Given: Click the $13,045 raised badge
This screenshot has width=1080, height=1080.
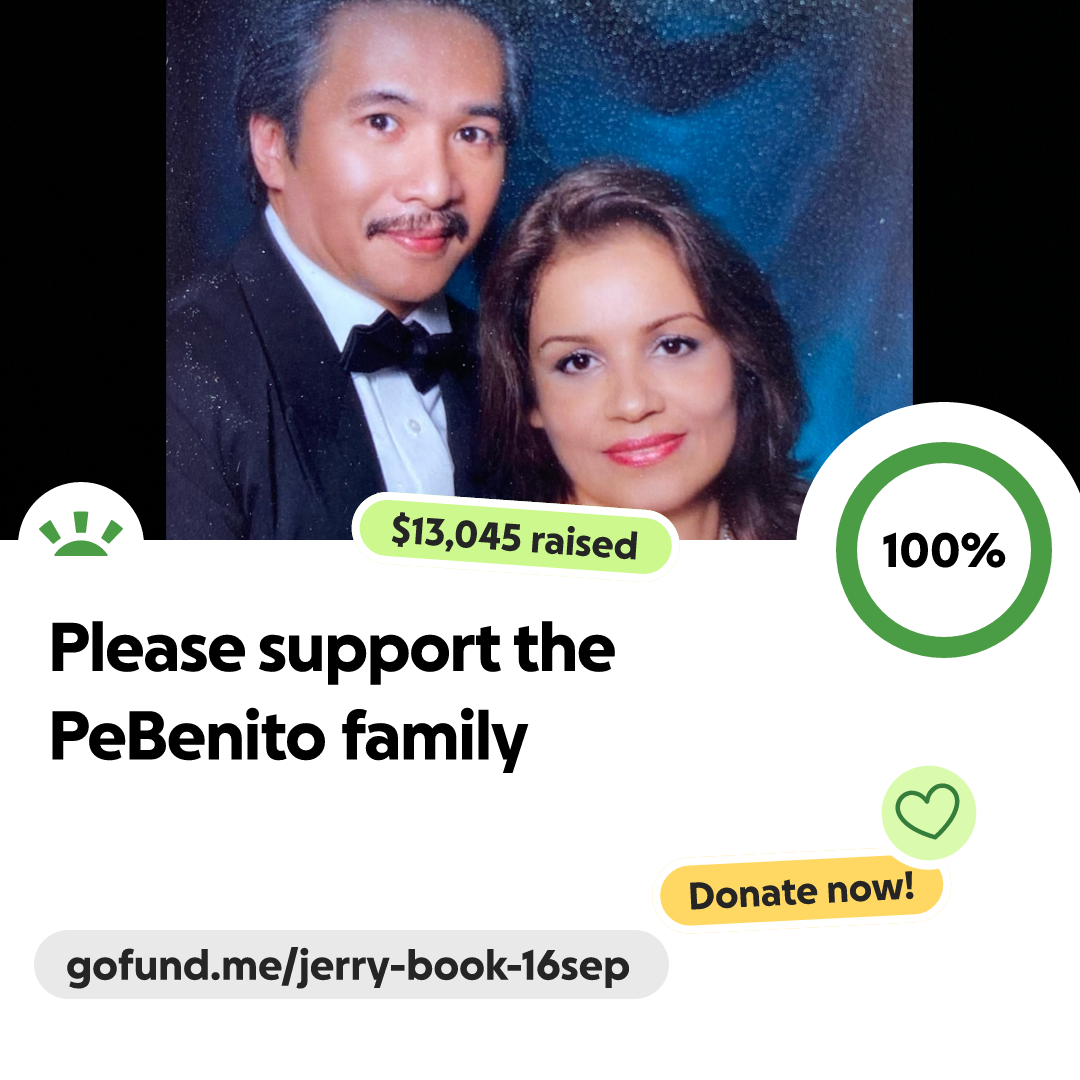Looking at the screenshot, I should point(515,537).
